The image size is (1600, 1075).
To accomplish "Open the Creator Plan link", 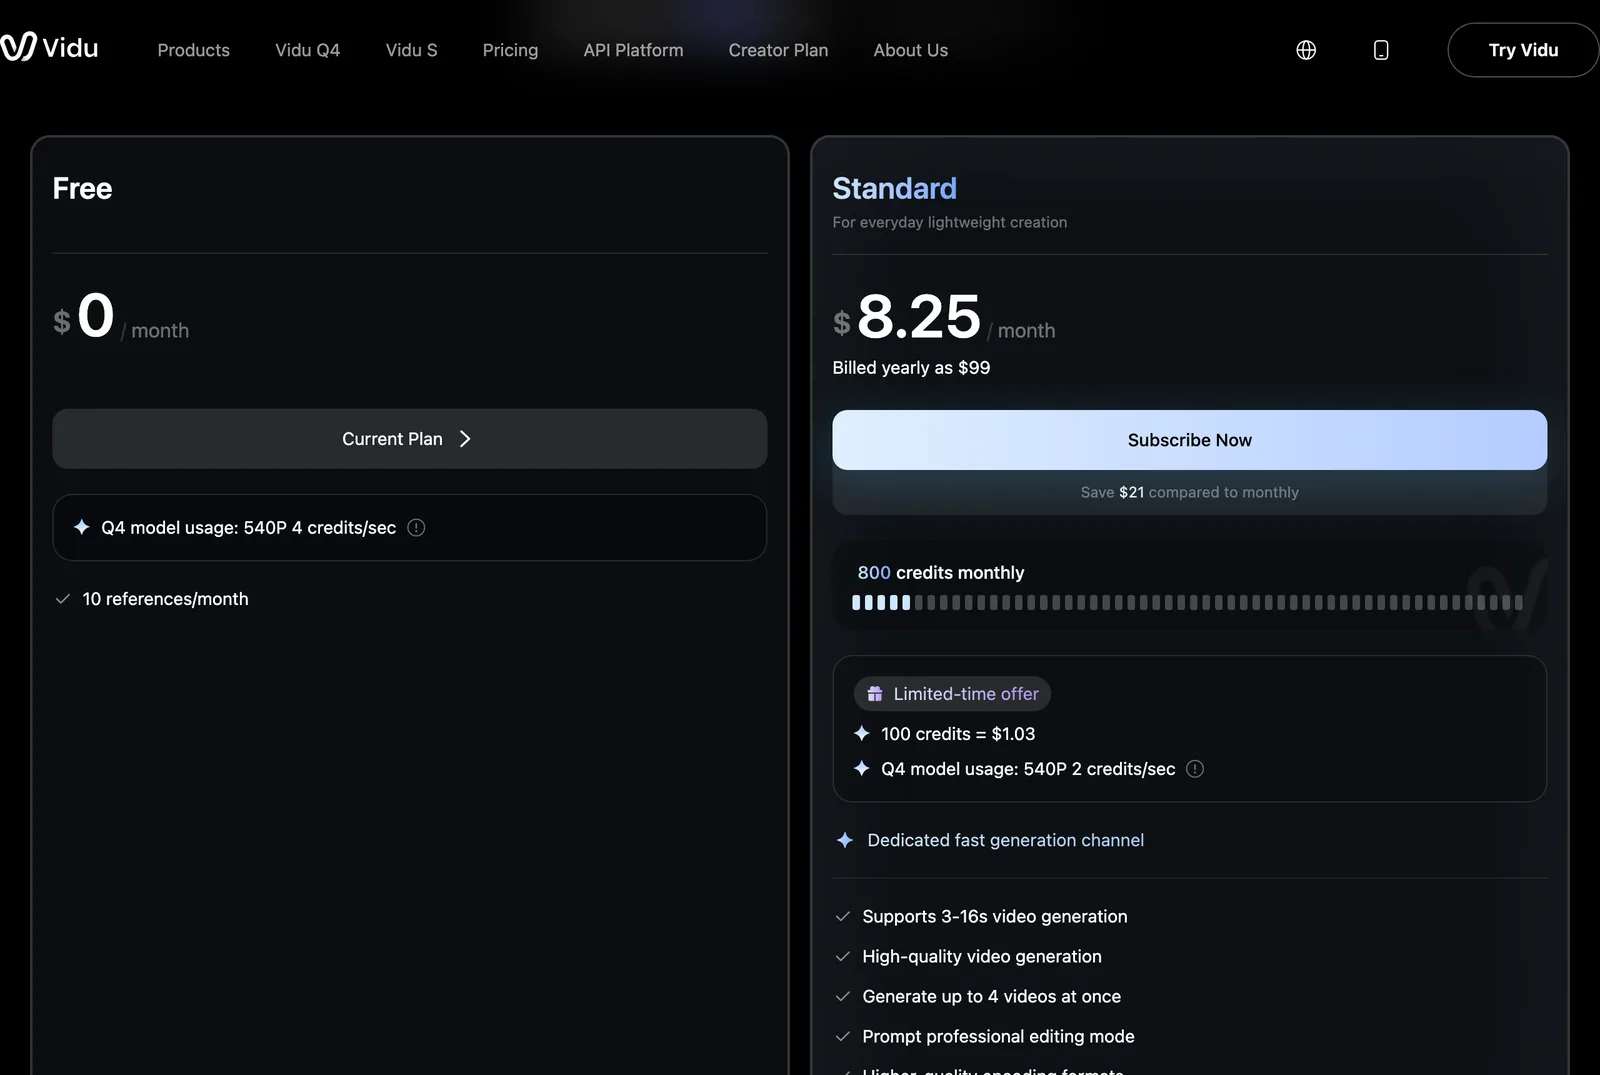I will (x=778, y=50).
